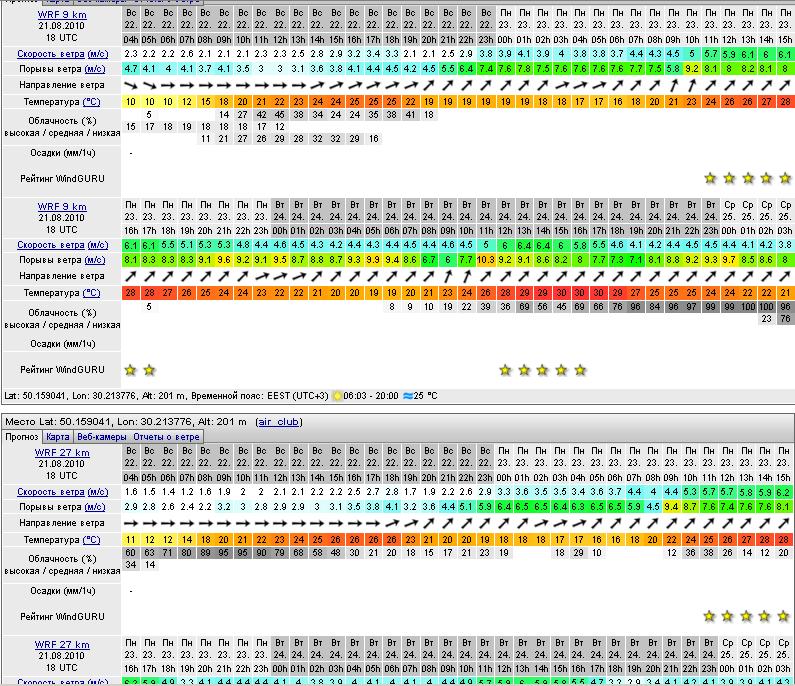Image resolution: width=795 pixels, height=686 pixels.
Task: Click the м/с link beside Порывы ветра in the WRF 27 km table
Action: click(x=95, y=507)
